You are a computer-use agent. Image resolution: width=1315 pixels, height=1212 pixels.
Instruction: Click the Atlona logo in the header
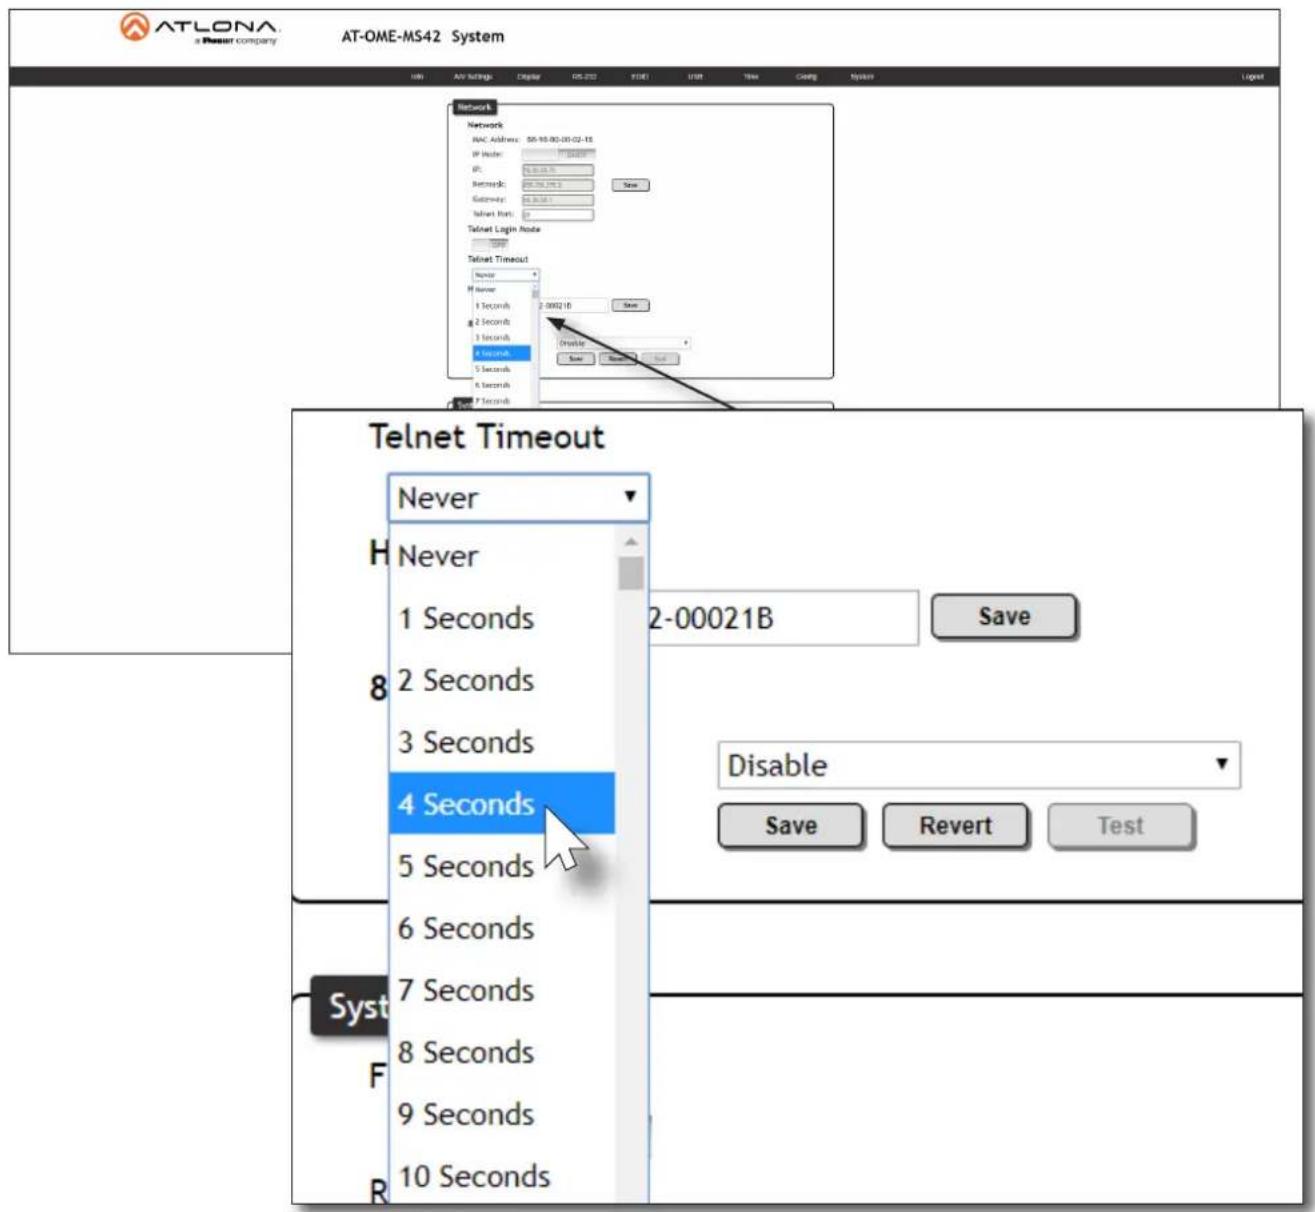click(x=200, y=29)
